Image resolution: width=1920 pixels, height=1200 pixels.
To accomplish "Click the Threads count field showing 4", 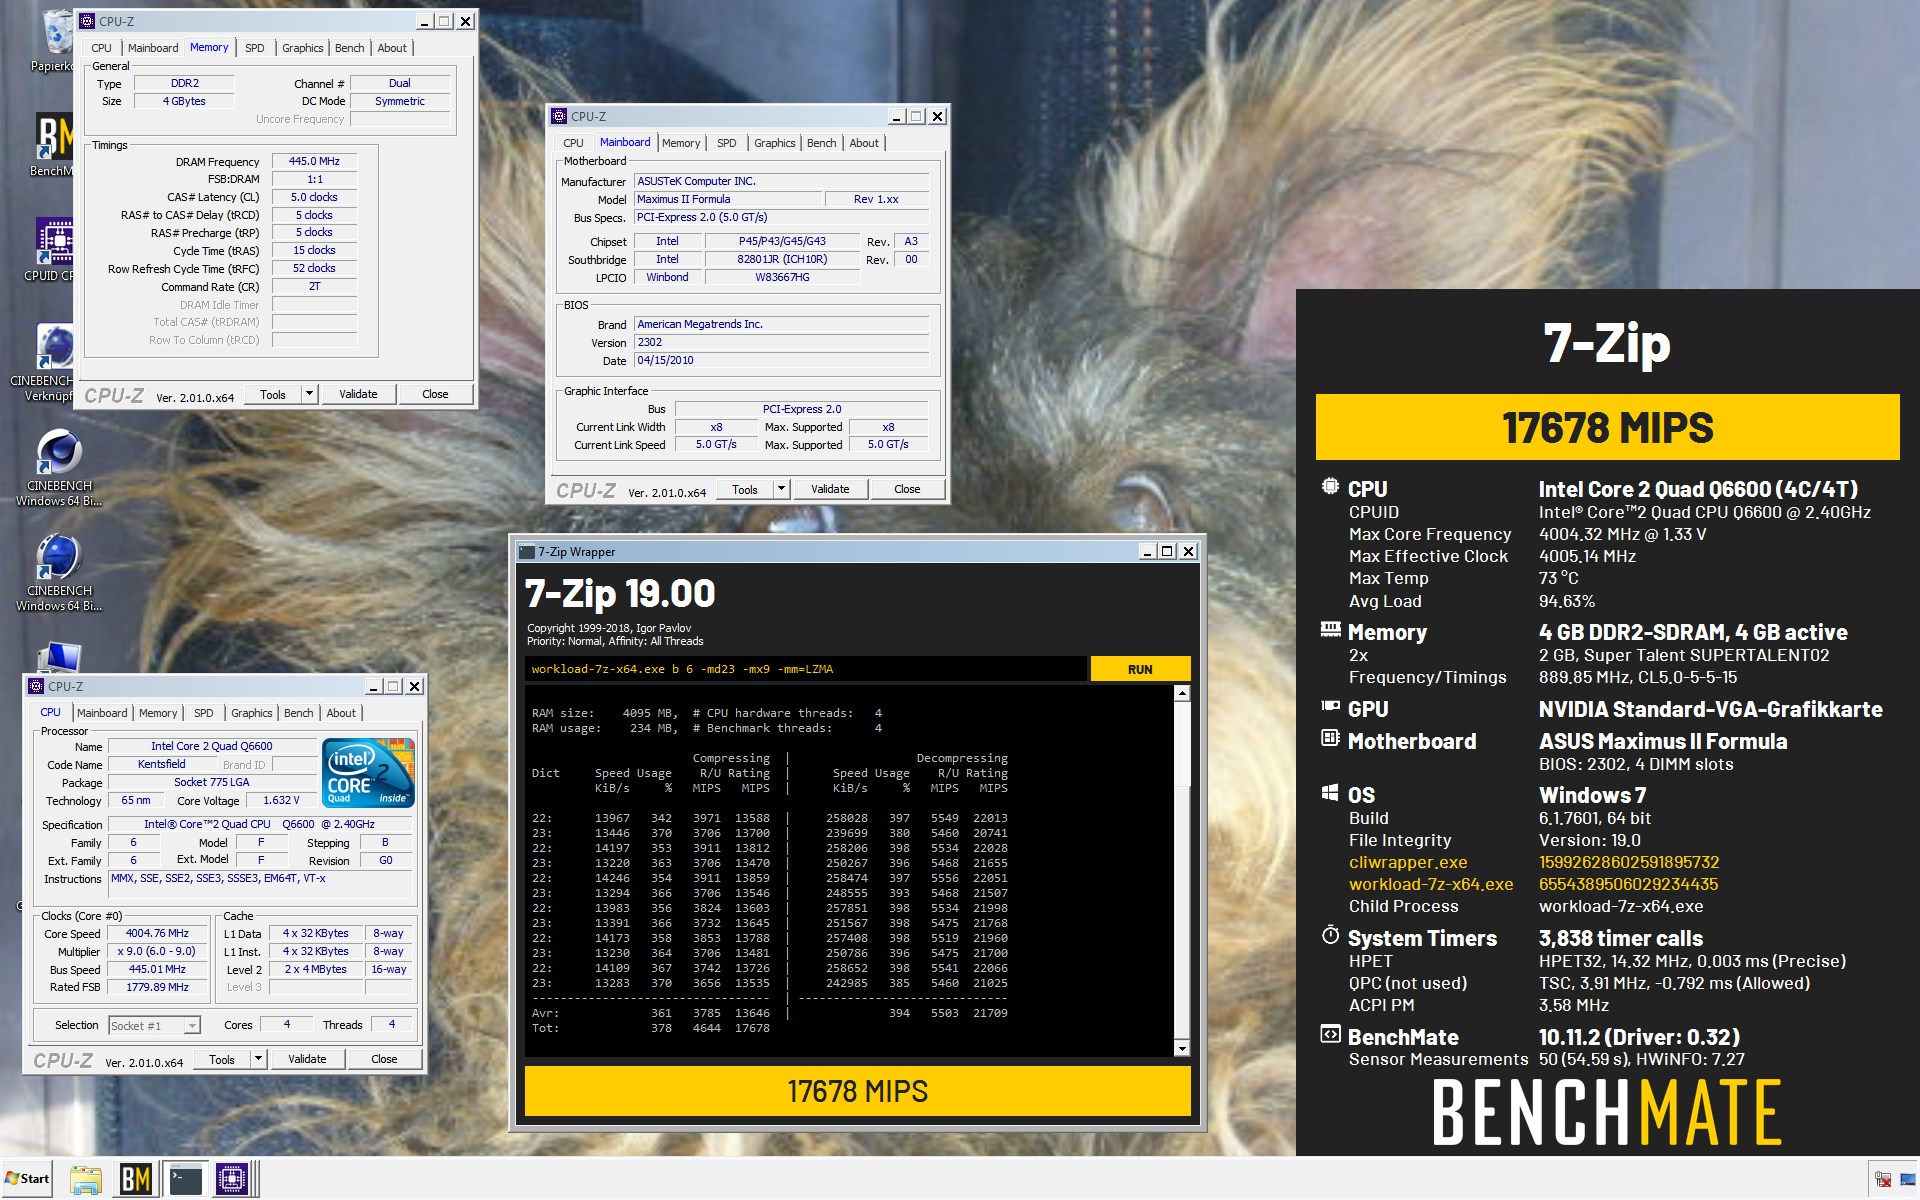I will tap(391, 1024).
